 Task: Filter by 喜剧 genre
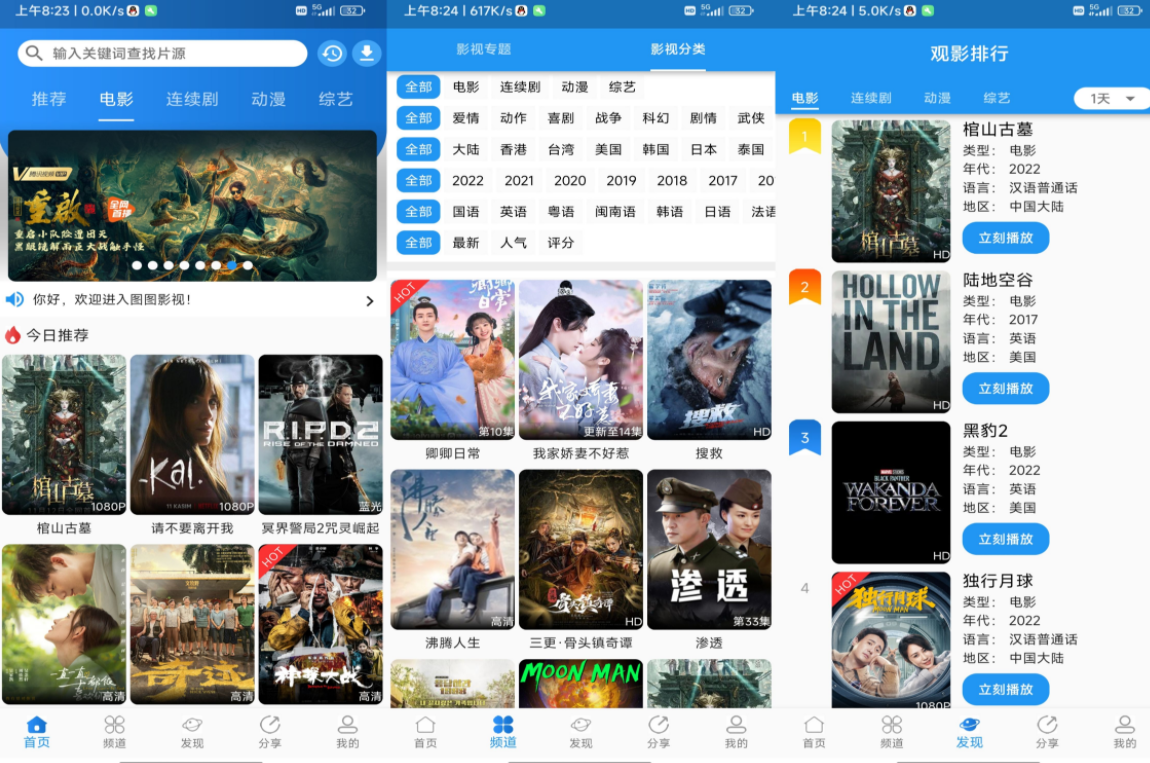tap(561, 118)
